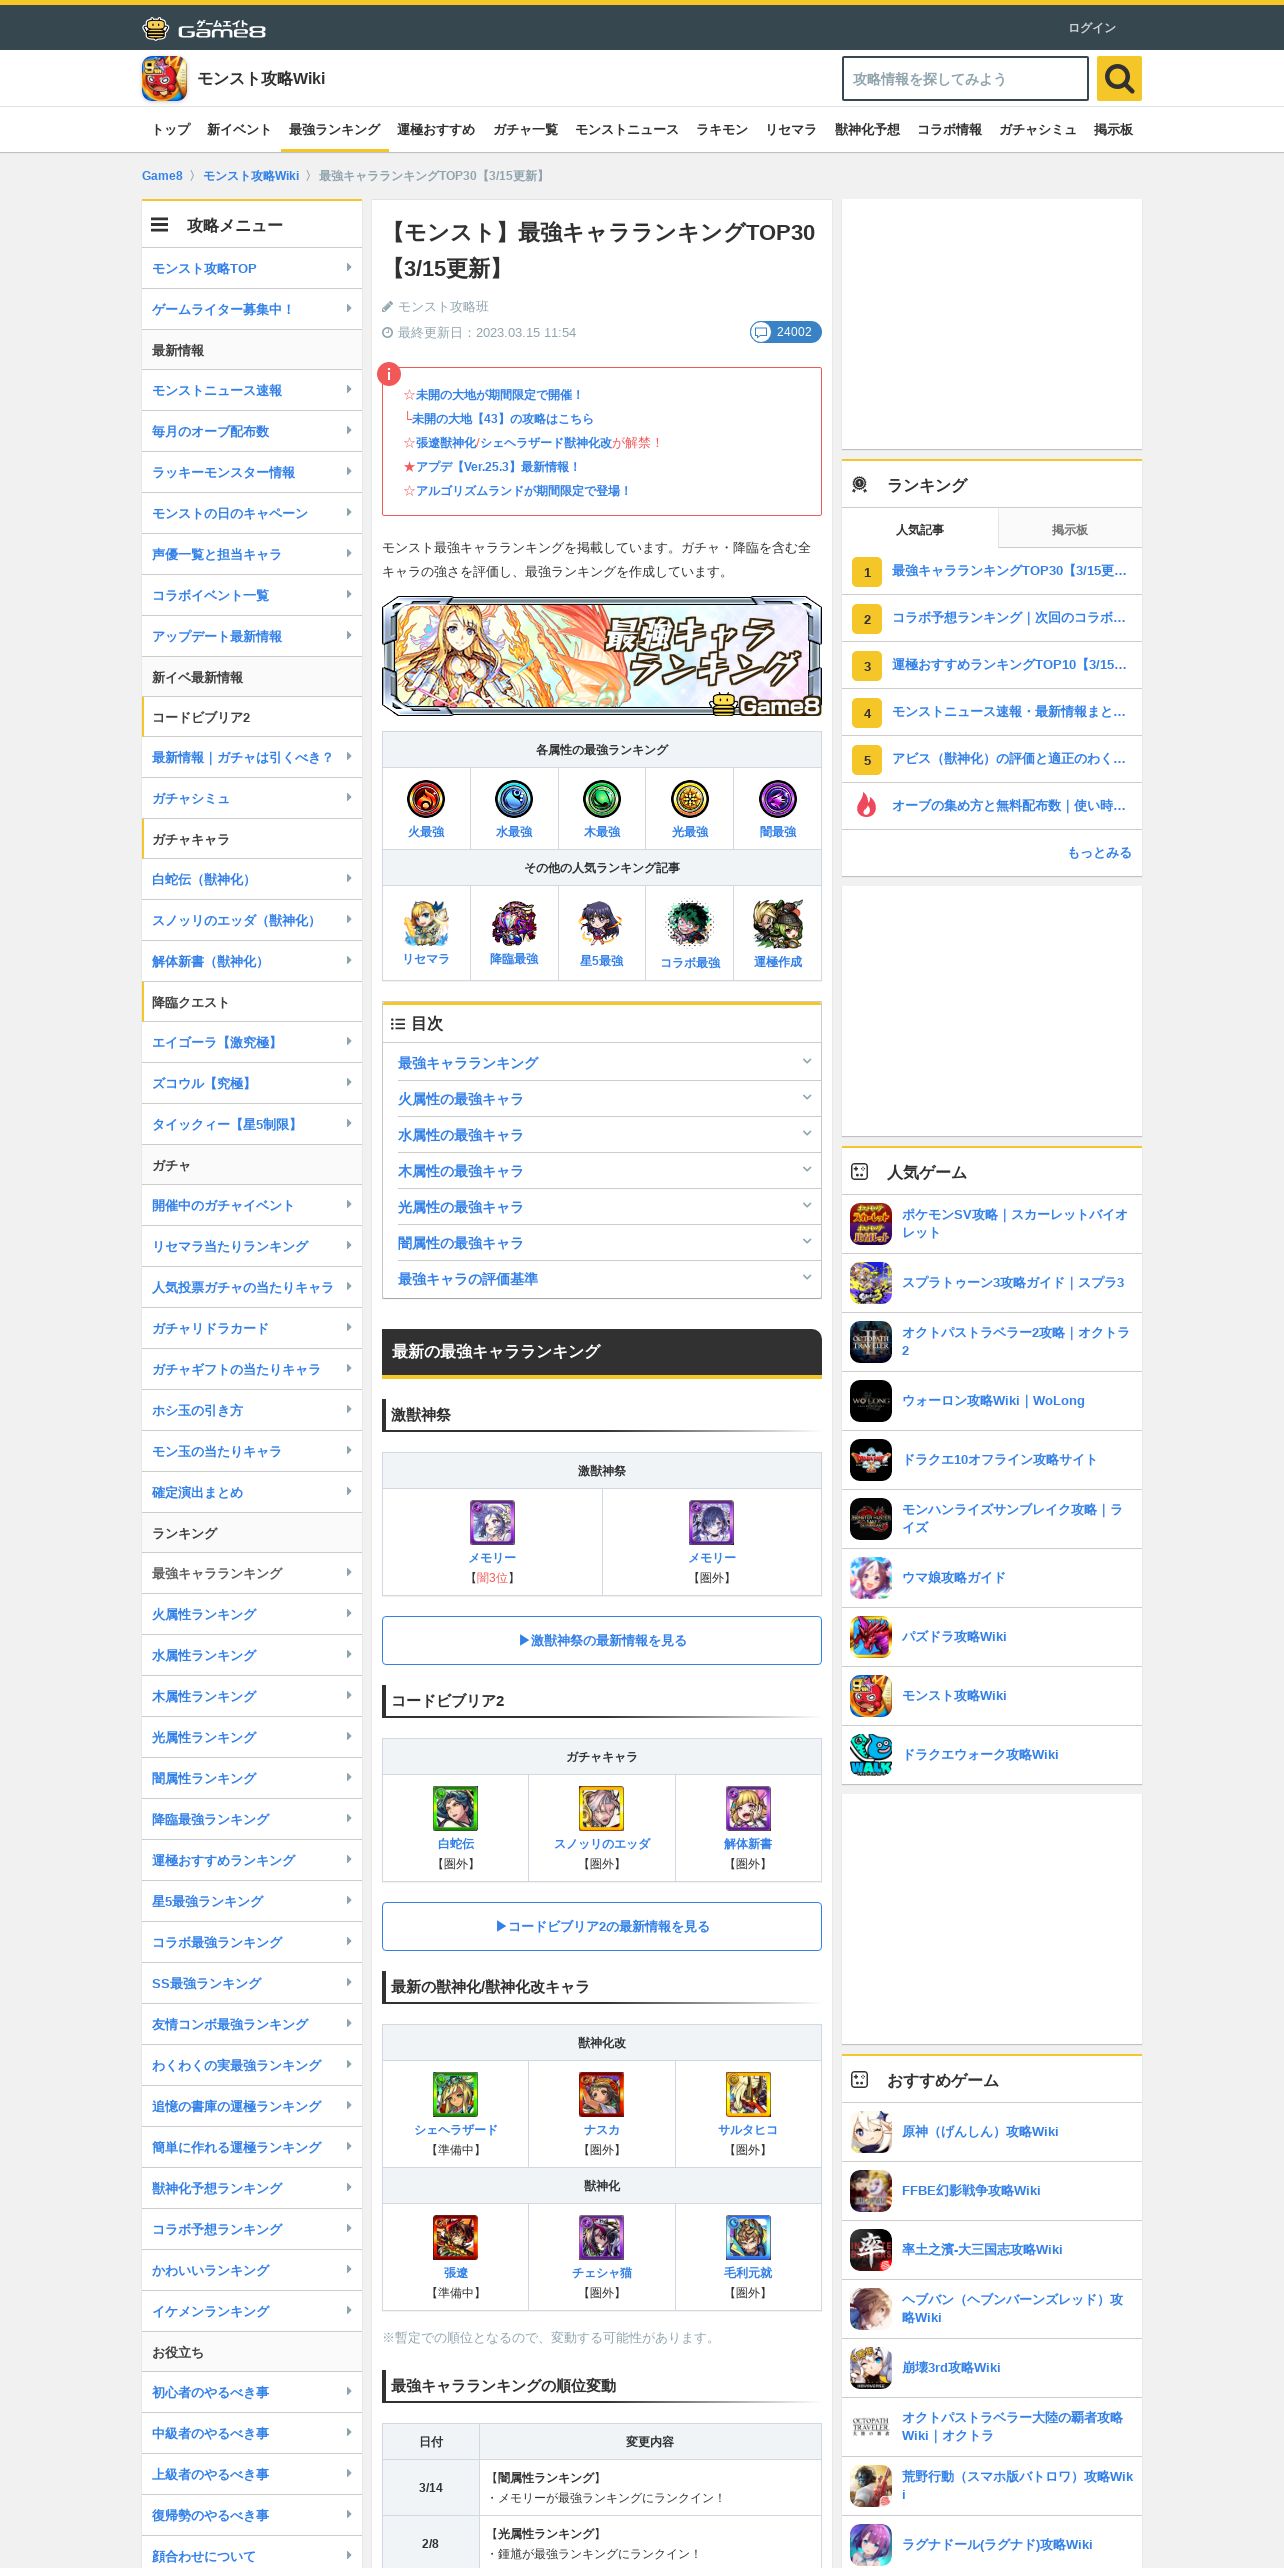Click the Game8 breadcrumb link

tap(162, 176)
